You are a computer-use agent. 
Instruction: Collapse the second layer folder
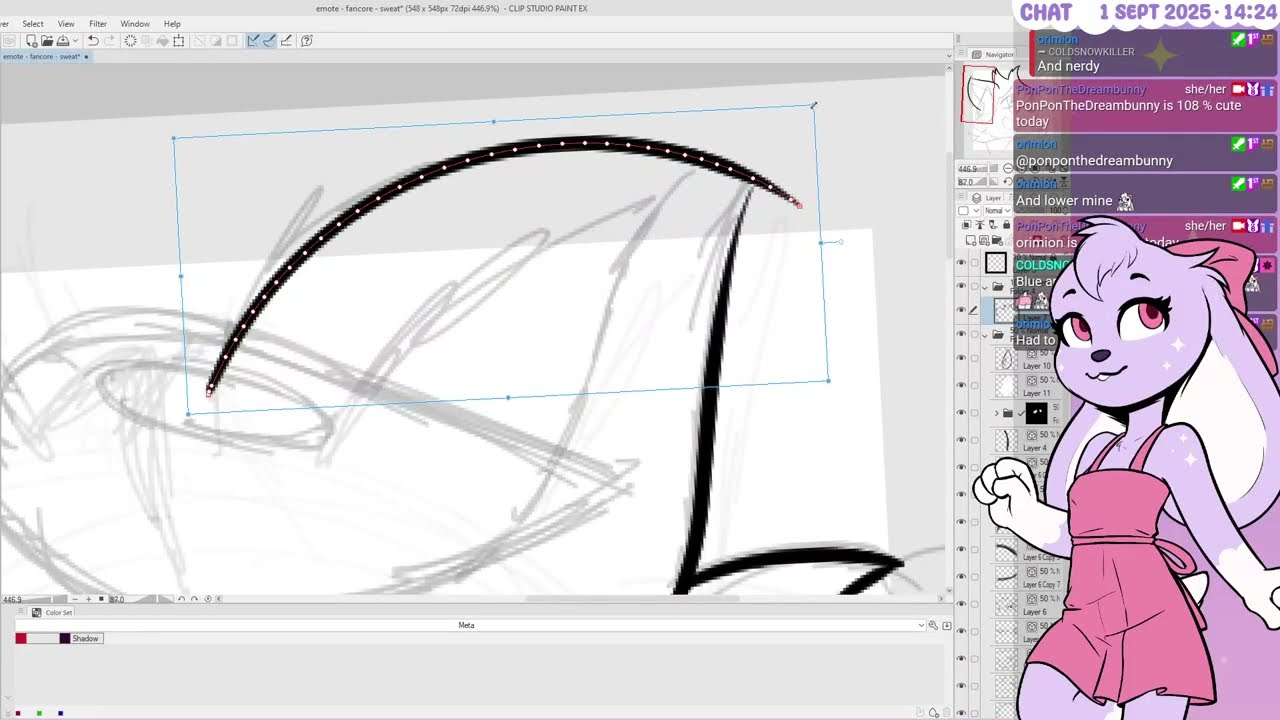985,335
